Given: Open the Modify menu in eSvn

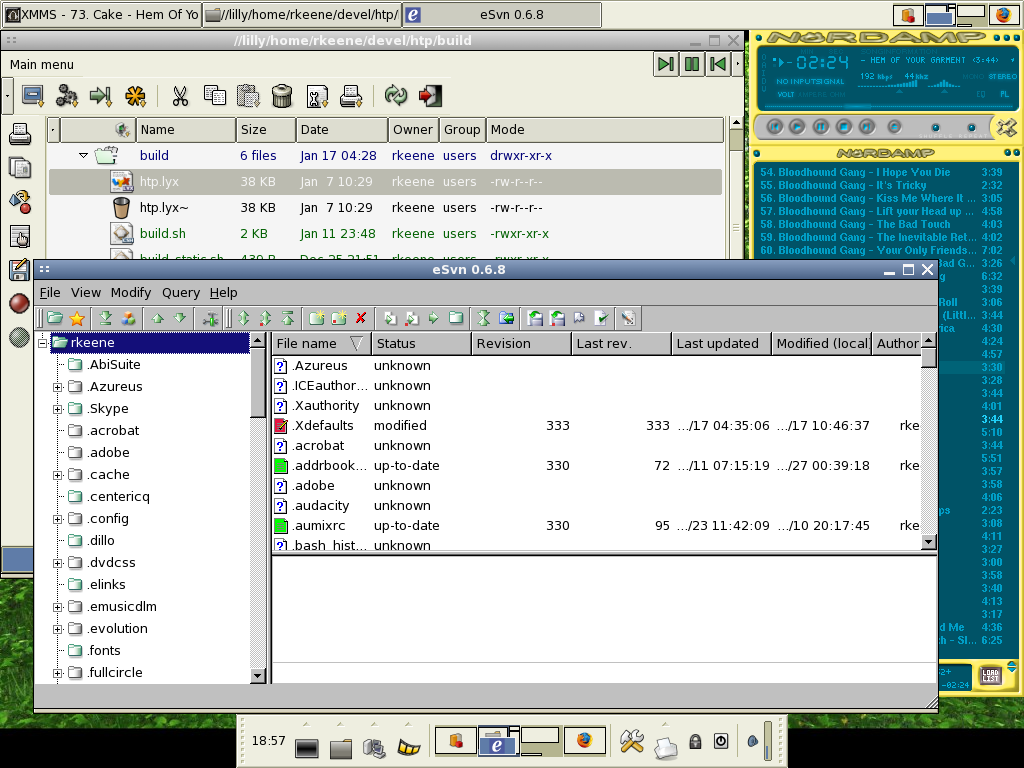Looking at the screenshot, I should (x=131, y=293).
